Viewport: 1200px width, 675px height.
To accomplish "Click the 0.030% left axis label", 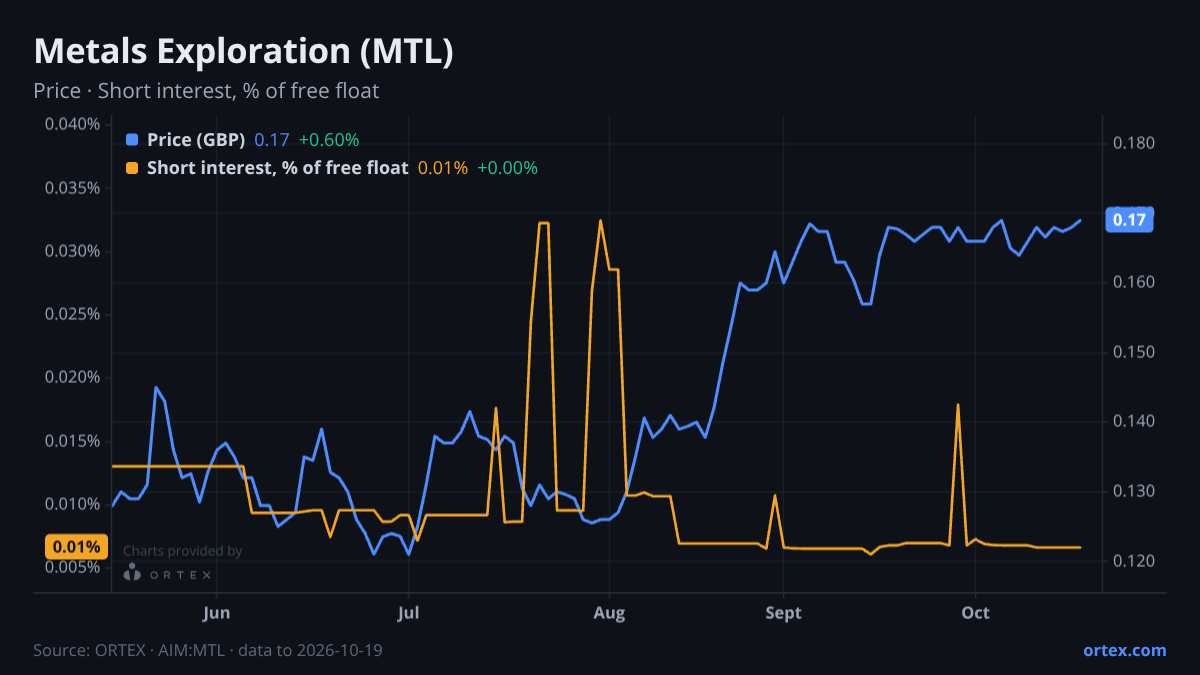I will tap(73, 251).
